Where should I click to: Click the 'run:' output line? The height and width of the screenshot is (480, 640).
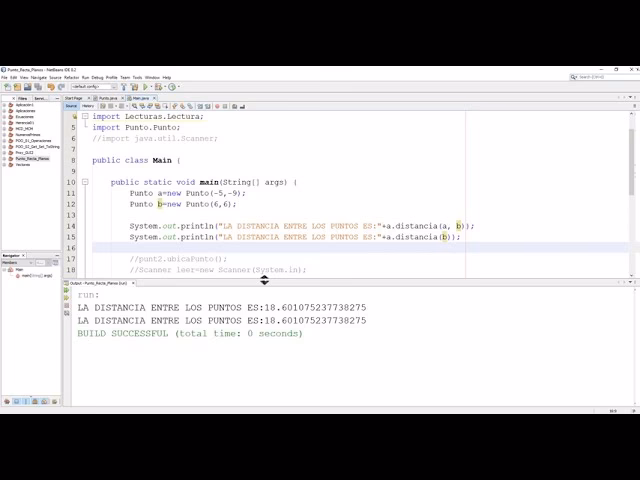tap(88, 295)
